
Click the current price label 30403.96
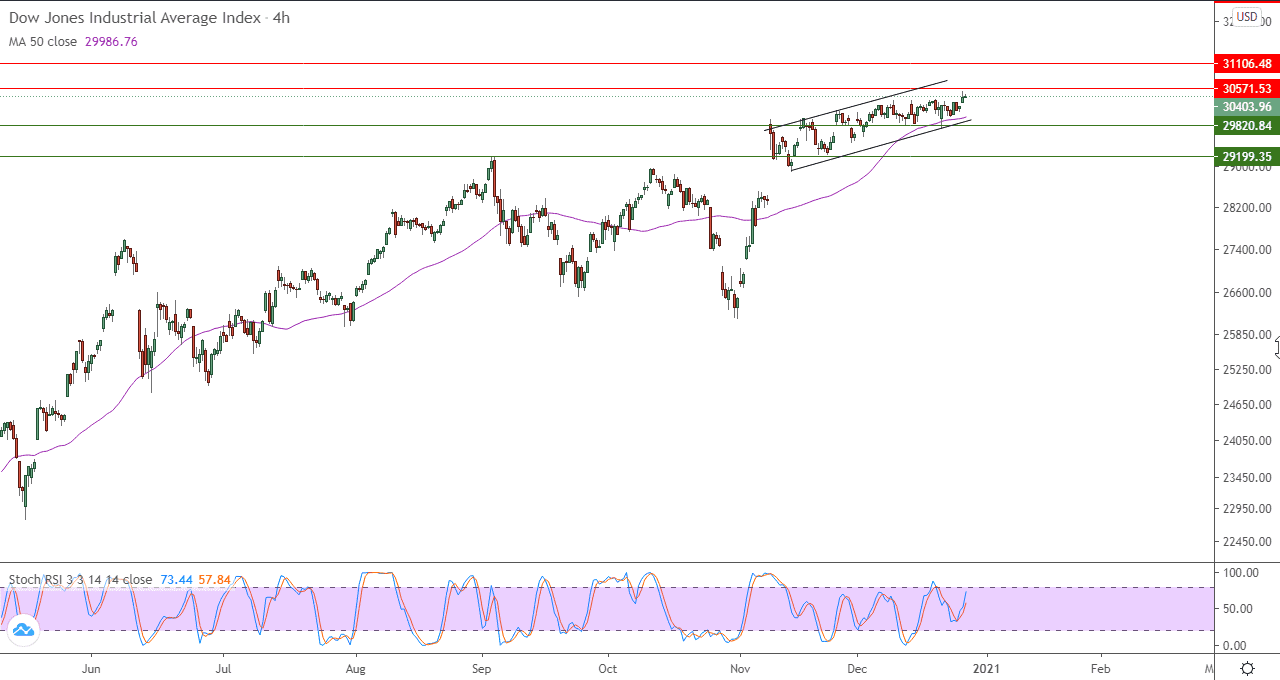point(1246,107)
